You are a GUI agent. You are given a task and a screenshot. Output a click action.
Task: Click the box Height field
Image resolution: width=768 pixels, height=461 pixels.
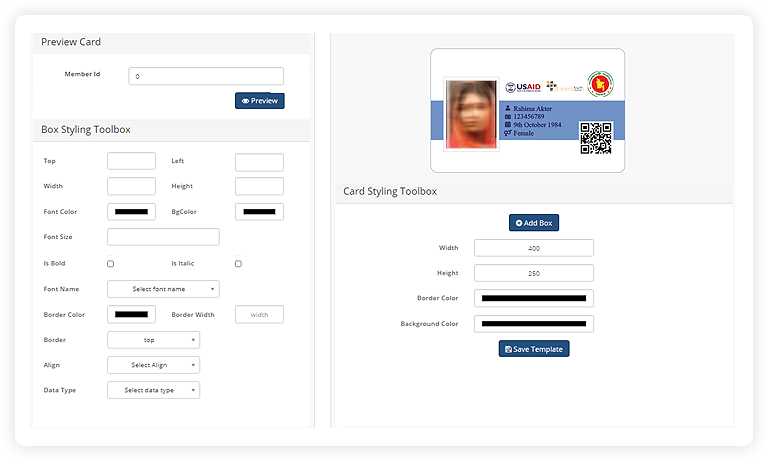[x=259, y=186]
